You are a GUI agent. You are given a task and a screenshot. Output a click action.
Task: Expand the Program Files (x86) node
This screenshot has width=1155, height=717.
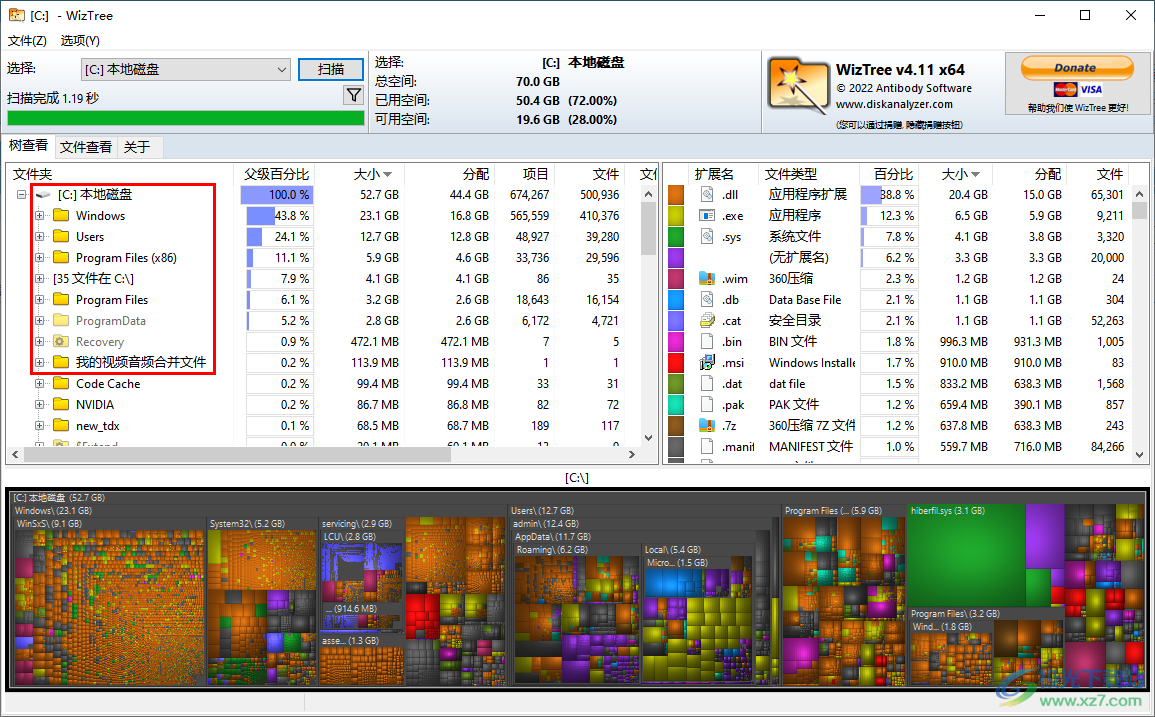tap(39, 257)
